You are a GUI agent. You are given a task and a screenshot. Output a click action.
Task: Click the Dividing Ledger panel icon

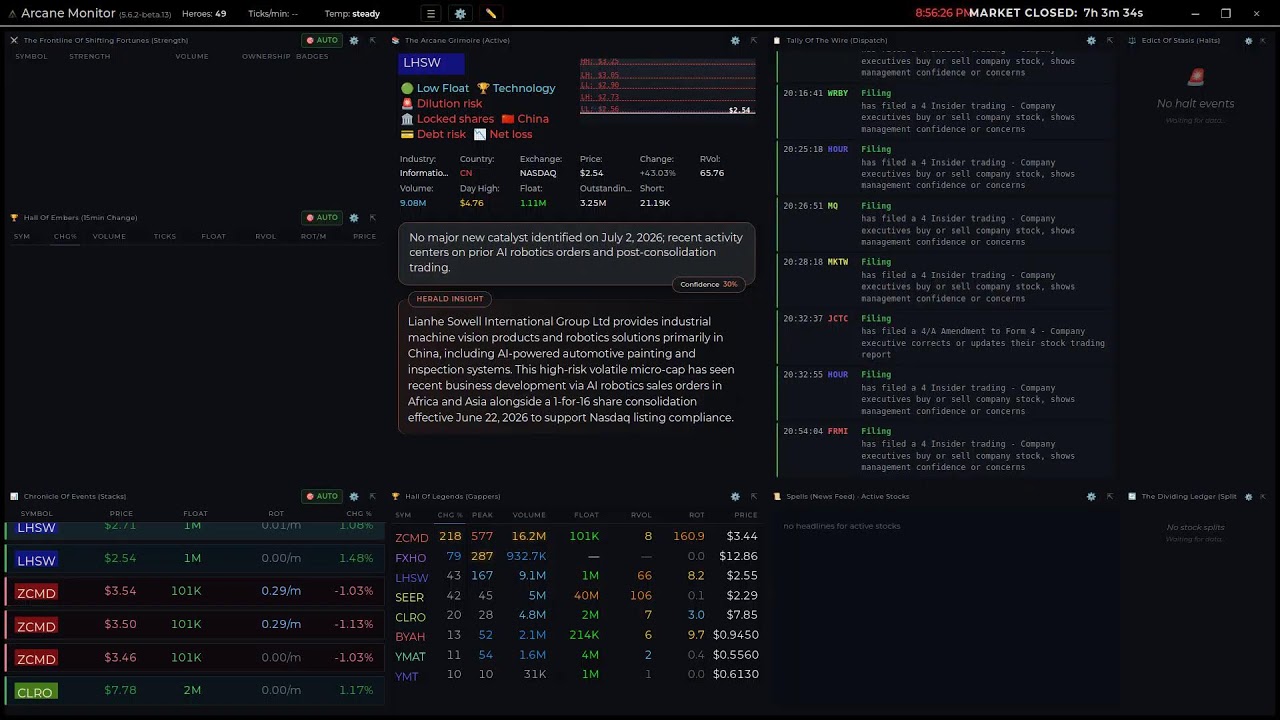point(1132,496)
